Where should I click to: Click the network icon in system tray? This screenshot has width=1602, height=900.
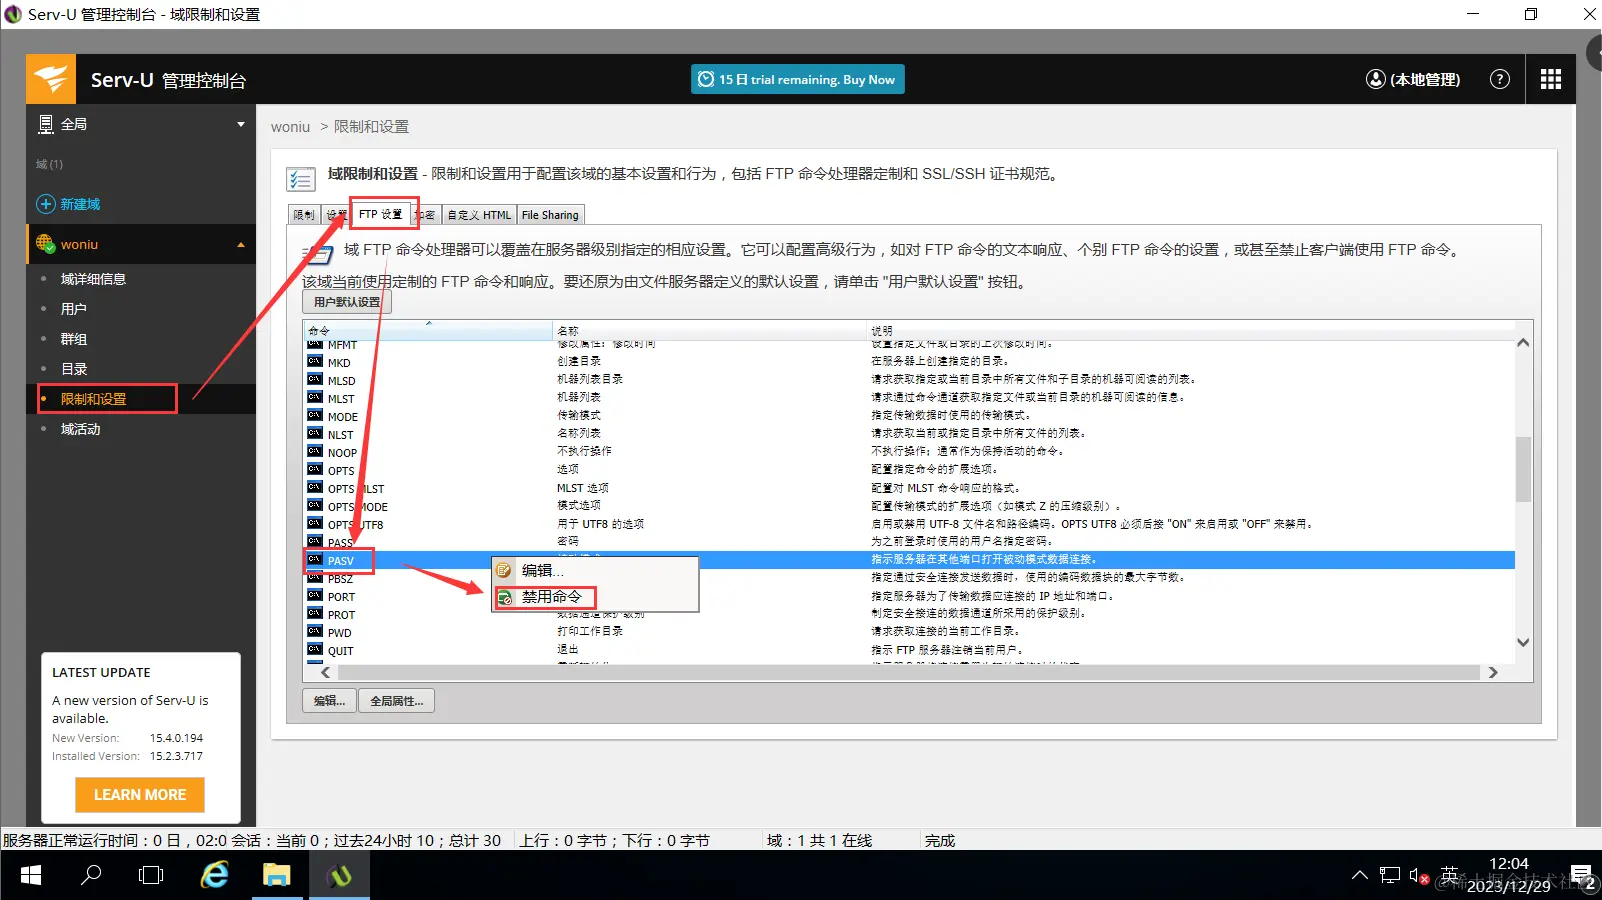point(1390,876)
